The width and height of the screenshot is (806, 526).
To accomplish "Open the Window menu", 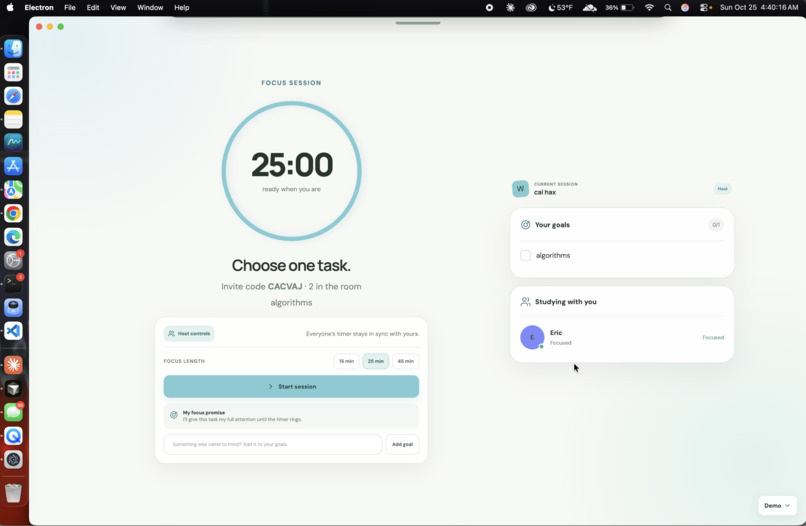I will tap(150, 8).
